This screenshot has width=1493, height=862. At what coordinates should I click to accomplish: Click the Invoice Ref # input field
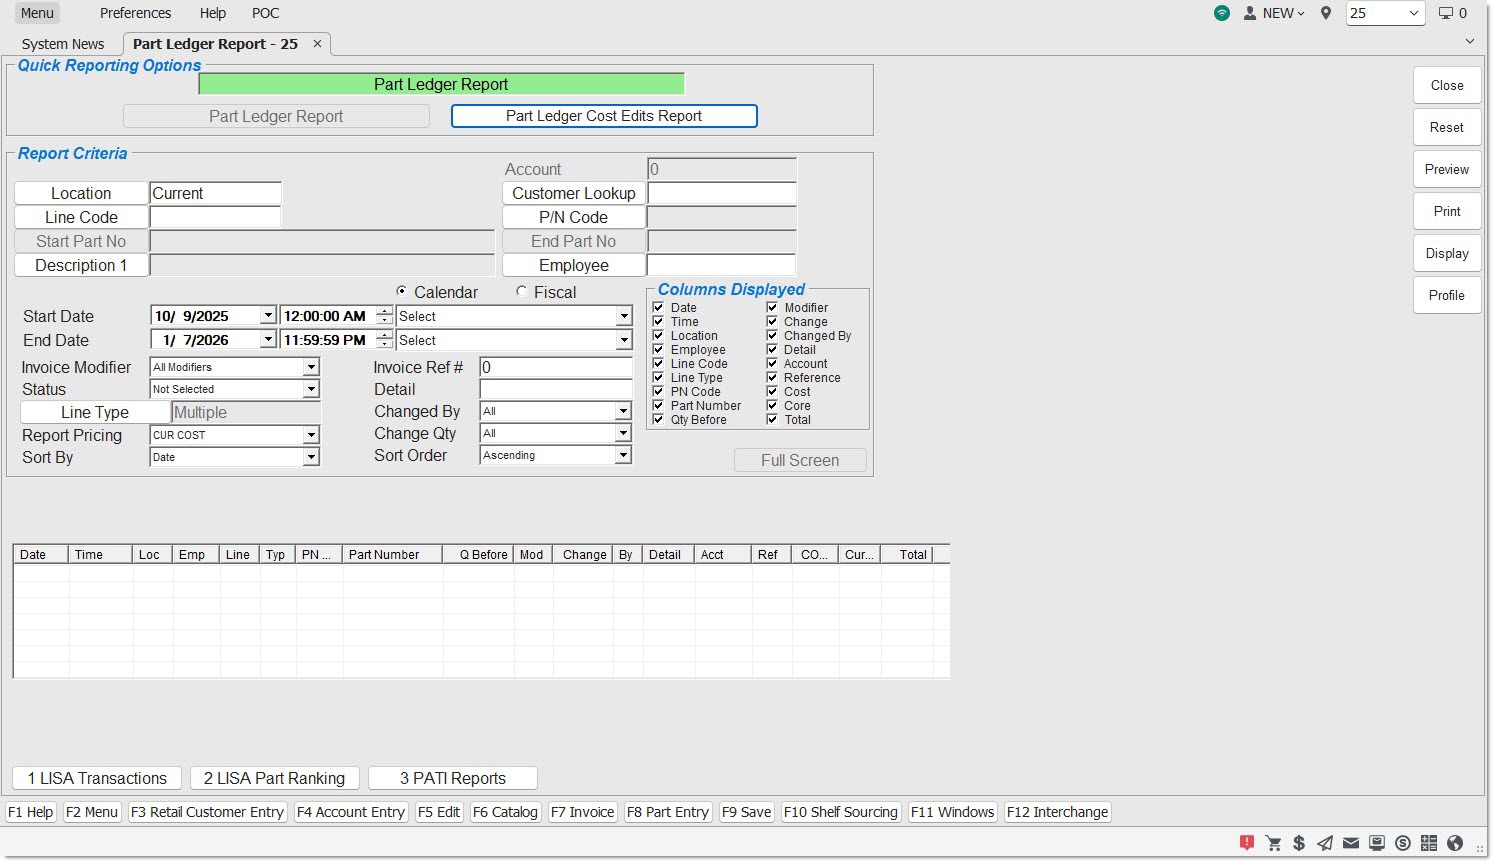(556, 367)
